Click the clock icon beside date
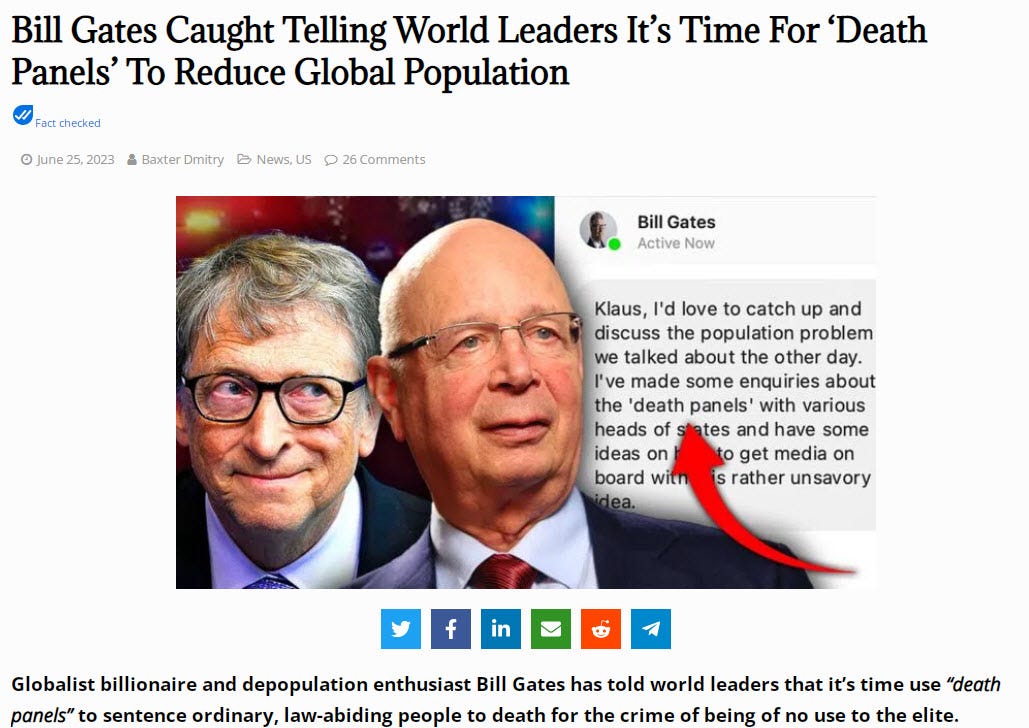1029x728 pixels. (26, 160)
